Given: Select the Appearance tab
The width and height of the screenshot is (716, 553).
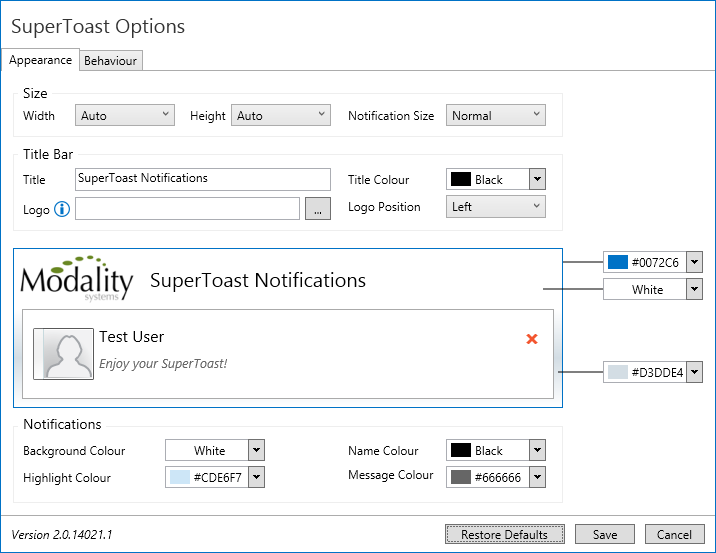Looking at the screenshot, I should click(40, 60).
